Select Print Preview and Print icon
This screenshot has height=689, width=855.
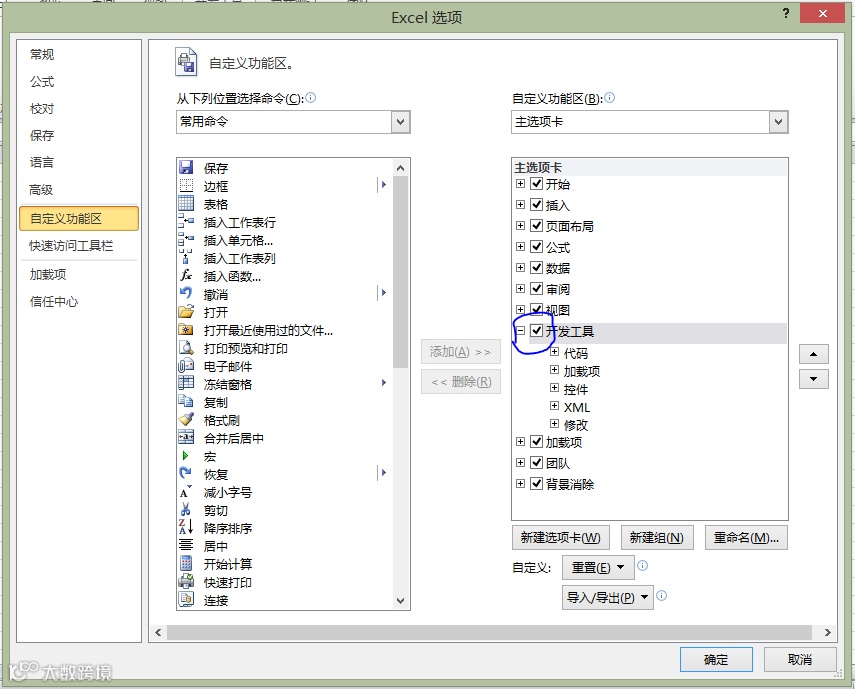(186, 347)
